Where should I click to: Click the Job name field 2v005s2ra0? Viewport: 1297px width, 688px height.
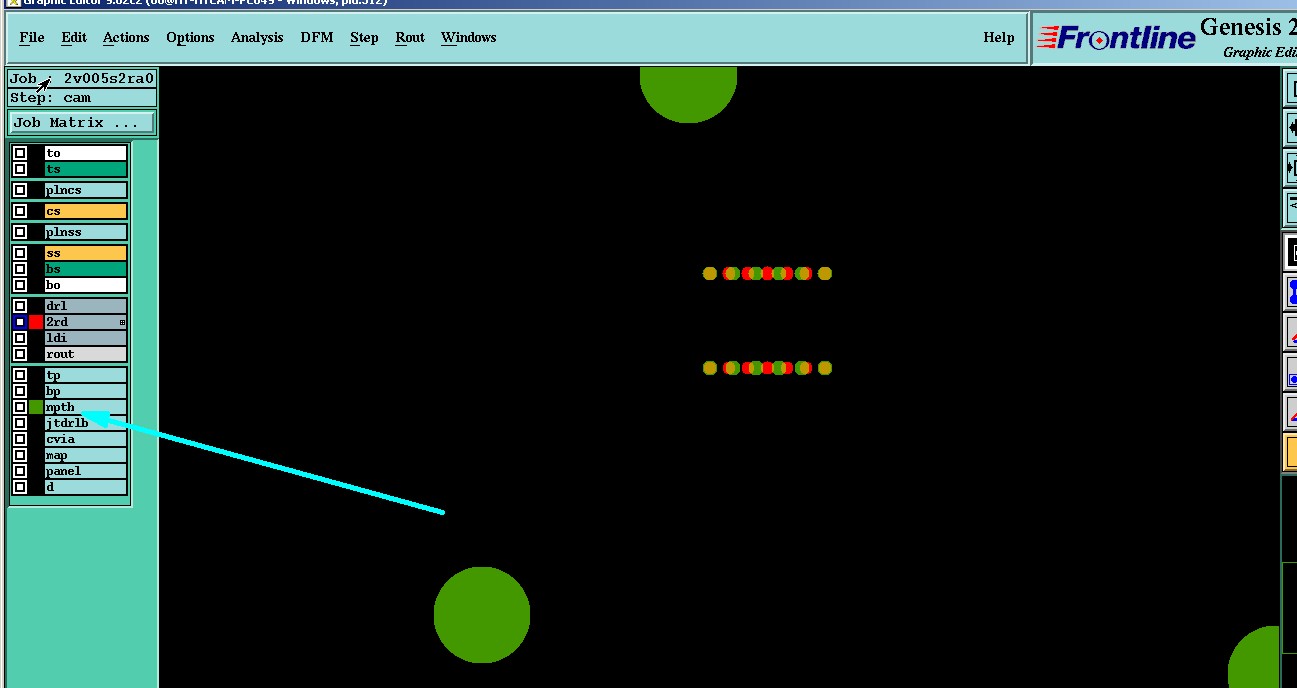pyautogui.click(x=82, y=78)
